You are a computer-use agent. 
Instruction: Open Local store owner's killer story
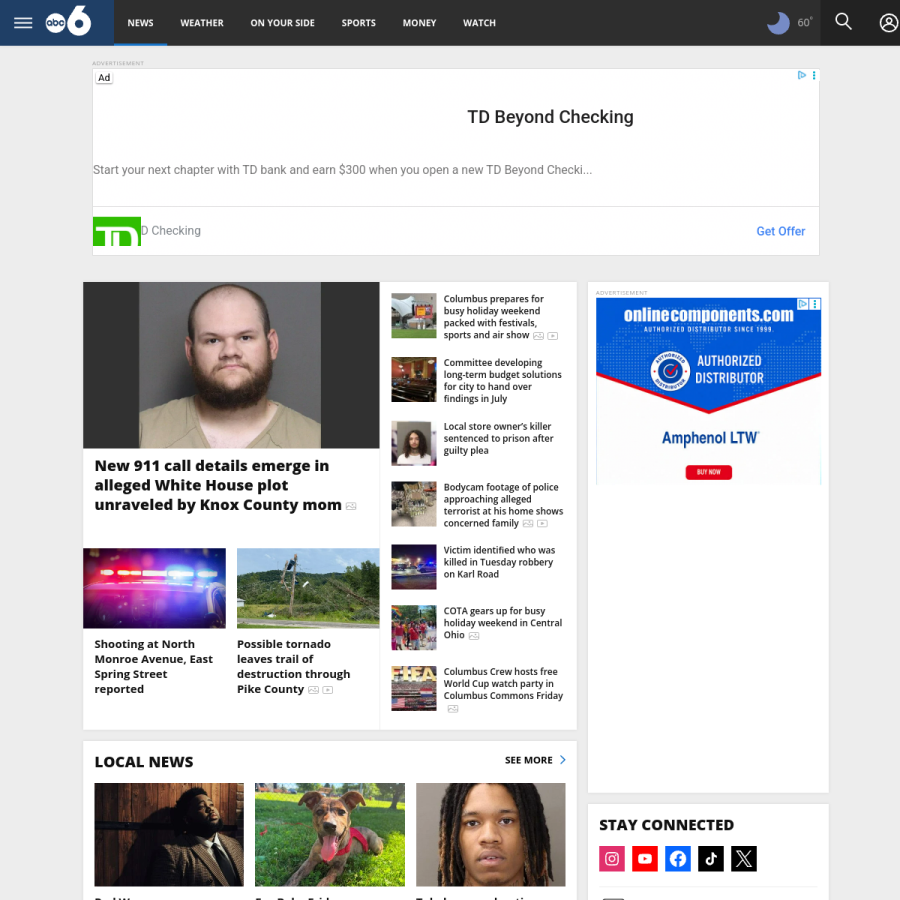click(498, 439)
